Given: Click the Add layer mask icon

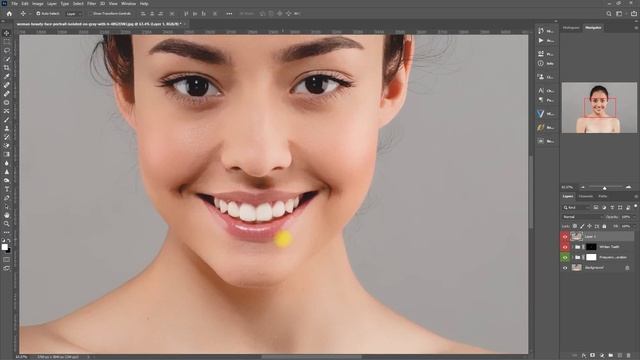Looking at the screenshot, I should (x=593, y=356).
